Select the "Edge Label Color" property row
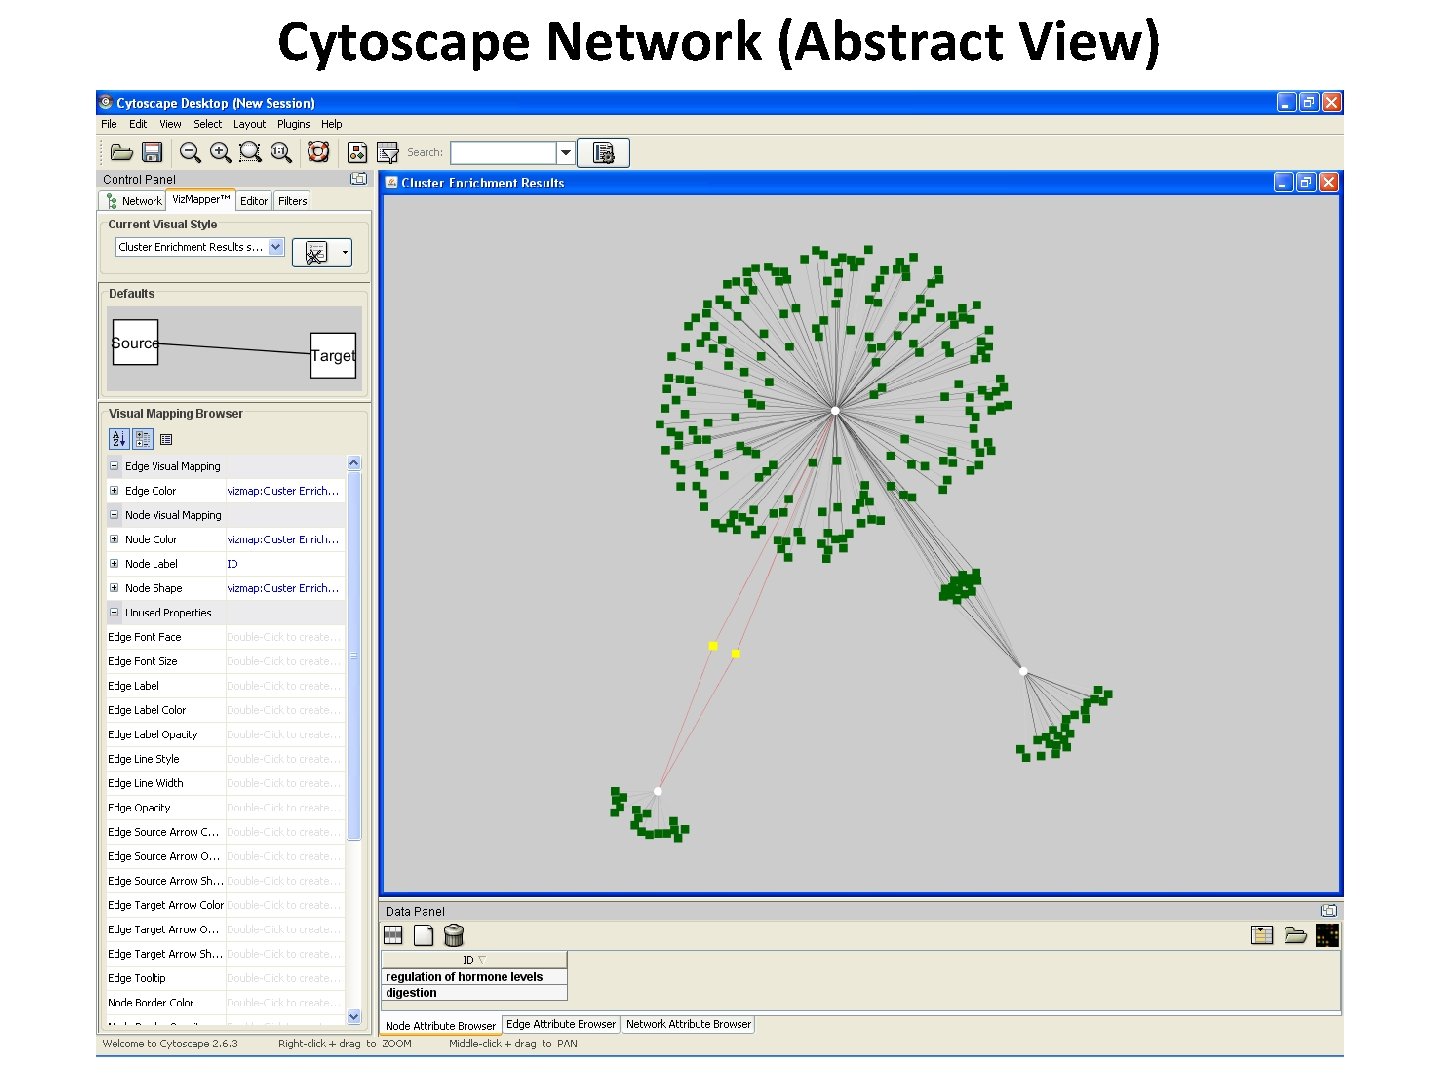This screenshot has height=1080, width=1440. 226,710
